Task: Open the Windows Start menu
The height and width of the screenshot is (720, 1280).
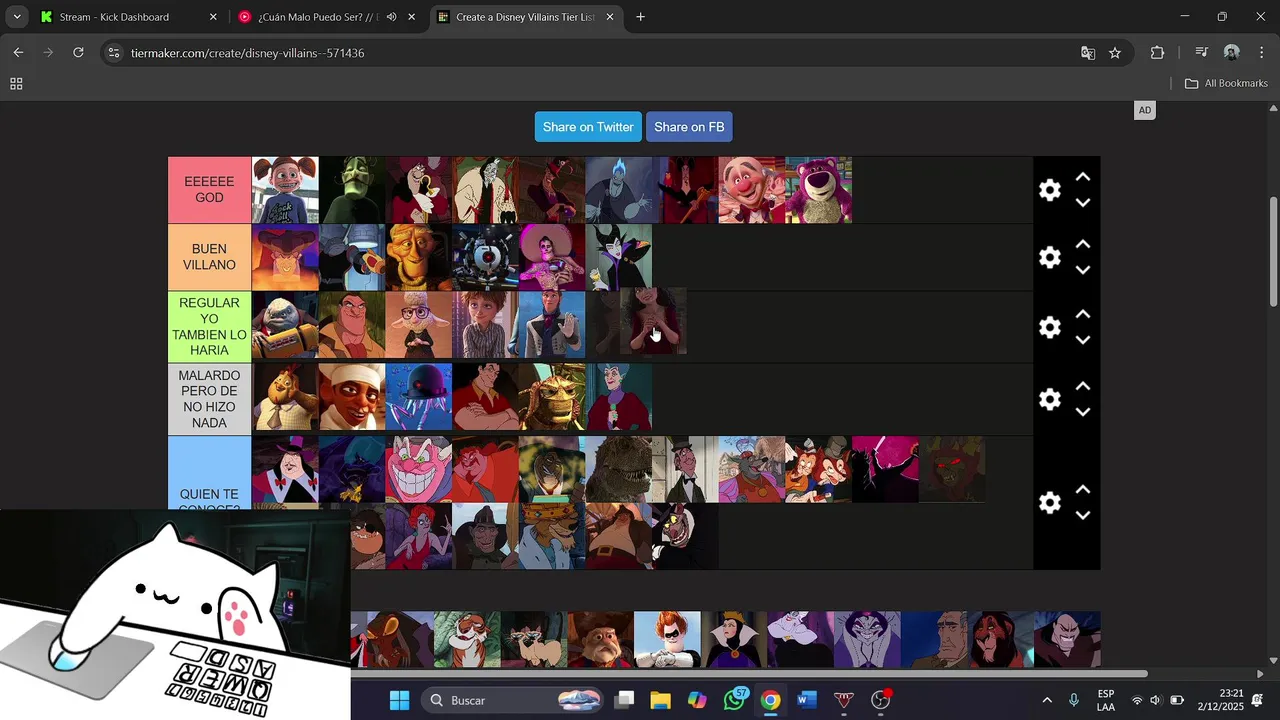Action: click(x=399, y=700)
